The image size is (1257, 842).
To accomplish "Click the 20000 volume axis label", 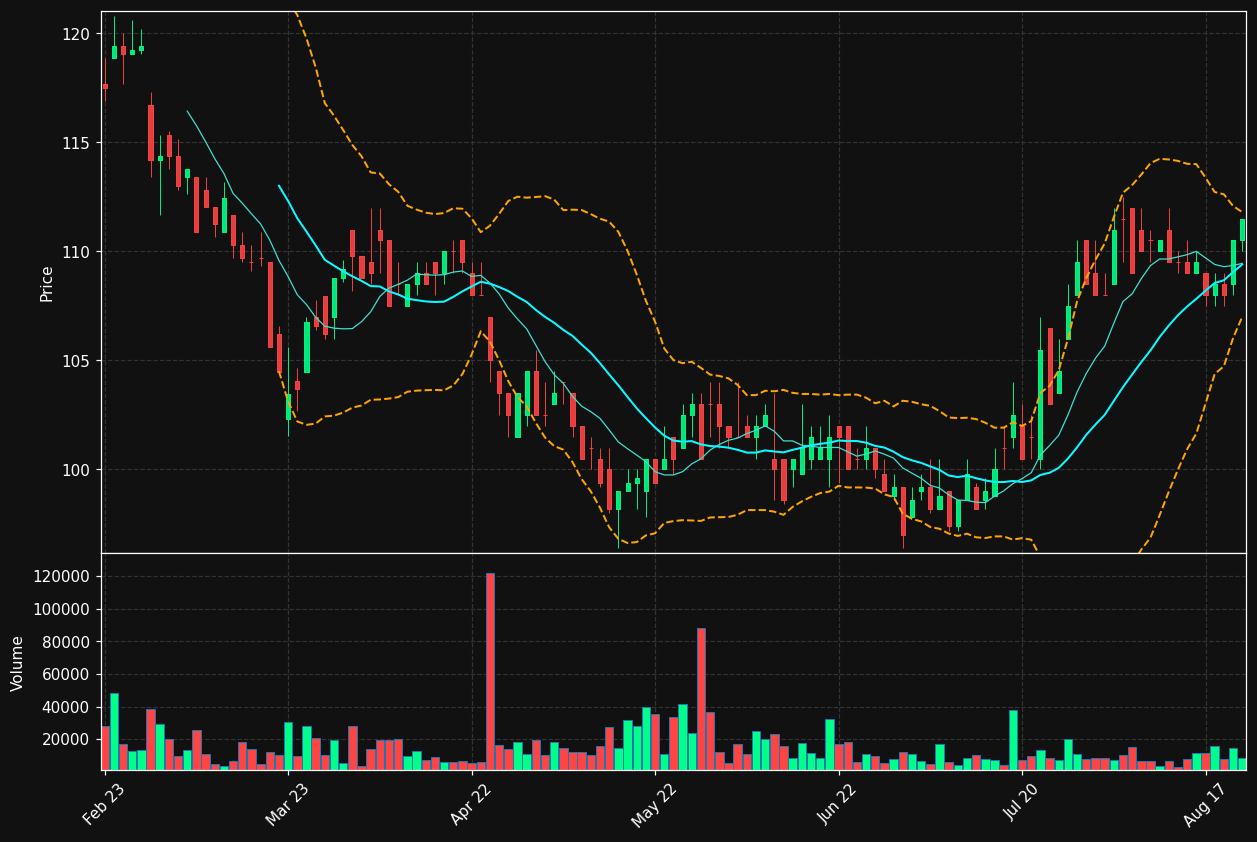I will click(67, 740).
